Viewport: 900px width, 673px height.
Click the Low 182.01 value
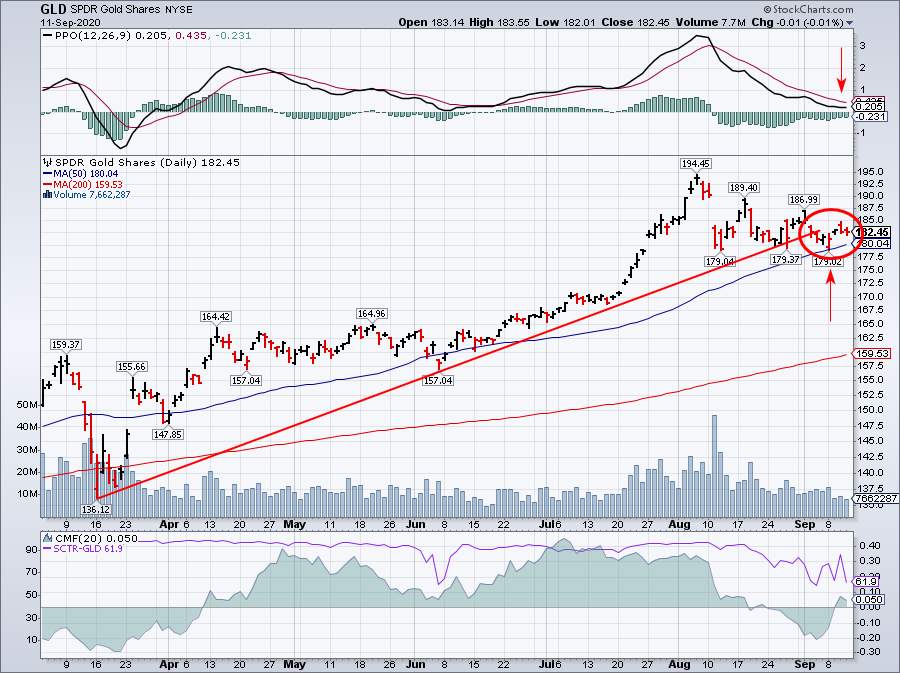[x=564, y=23]
